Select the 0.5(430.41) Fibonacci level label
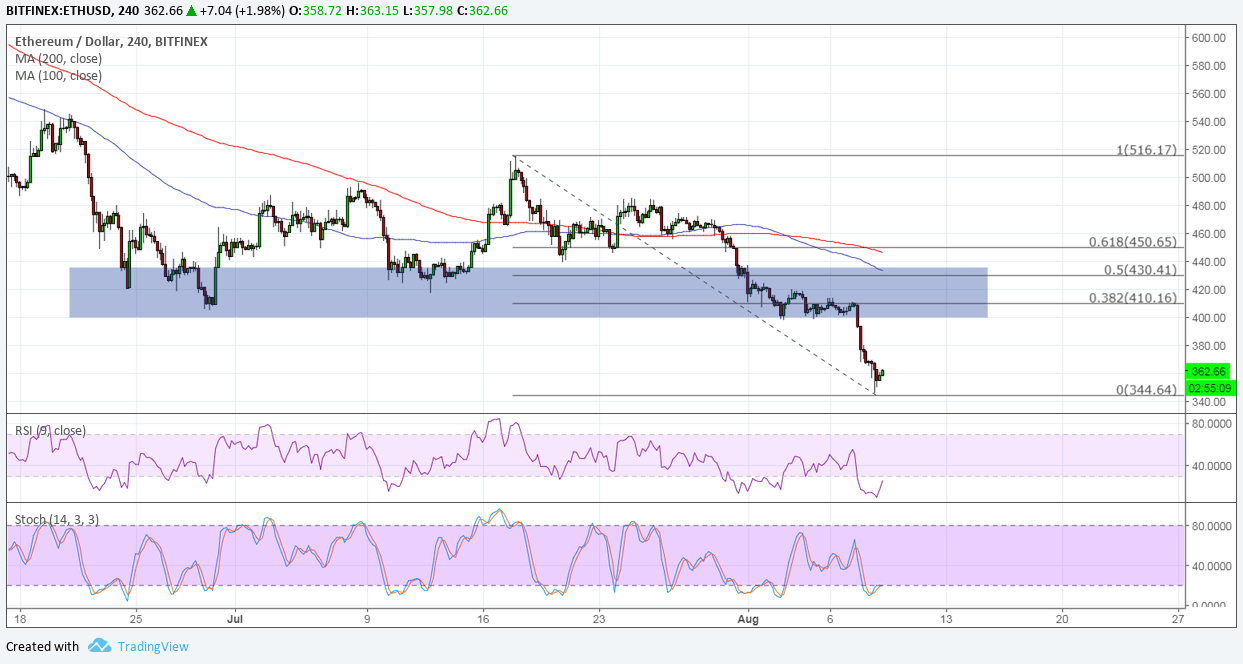Screen dimensions: 1243x664 pos(1139,270)
